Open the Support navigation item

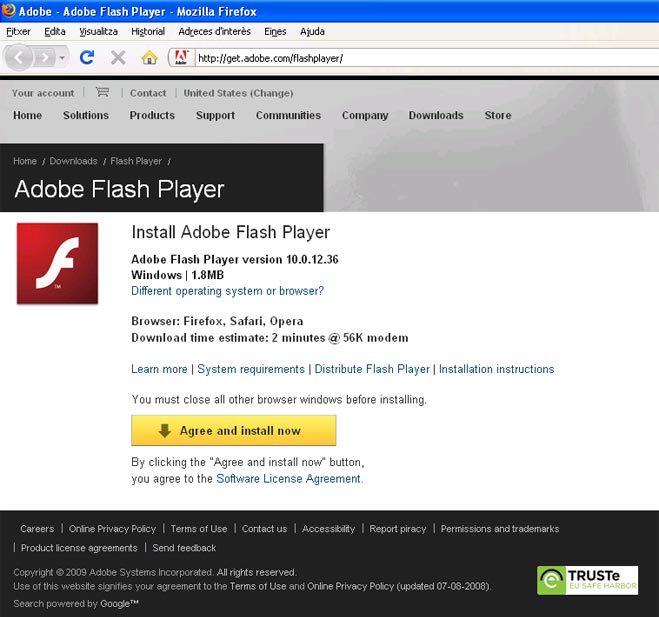(x=215, y=115)
